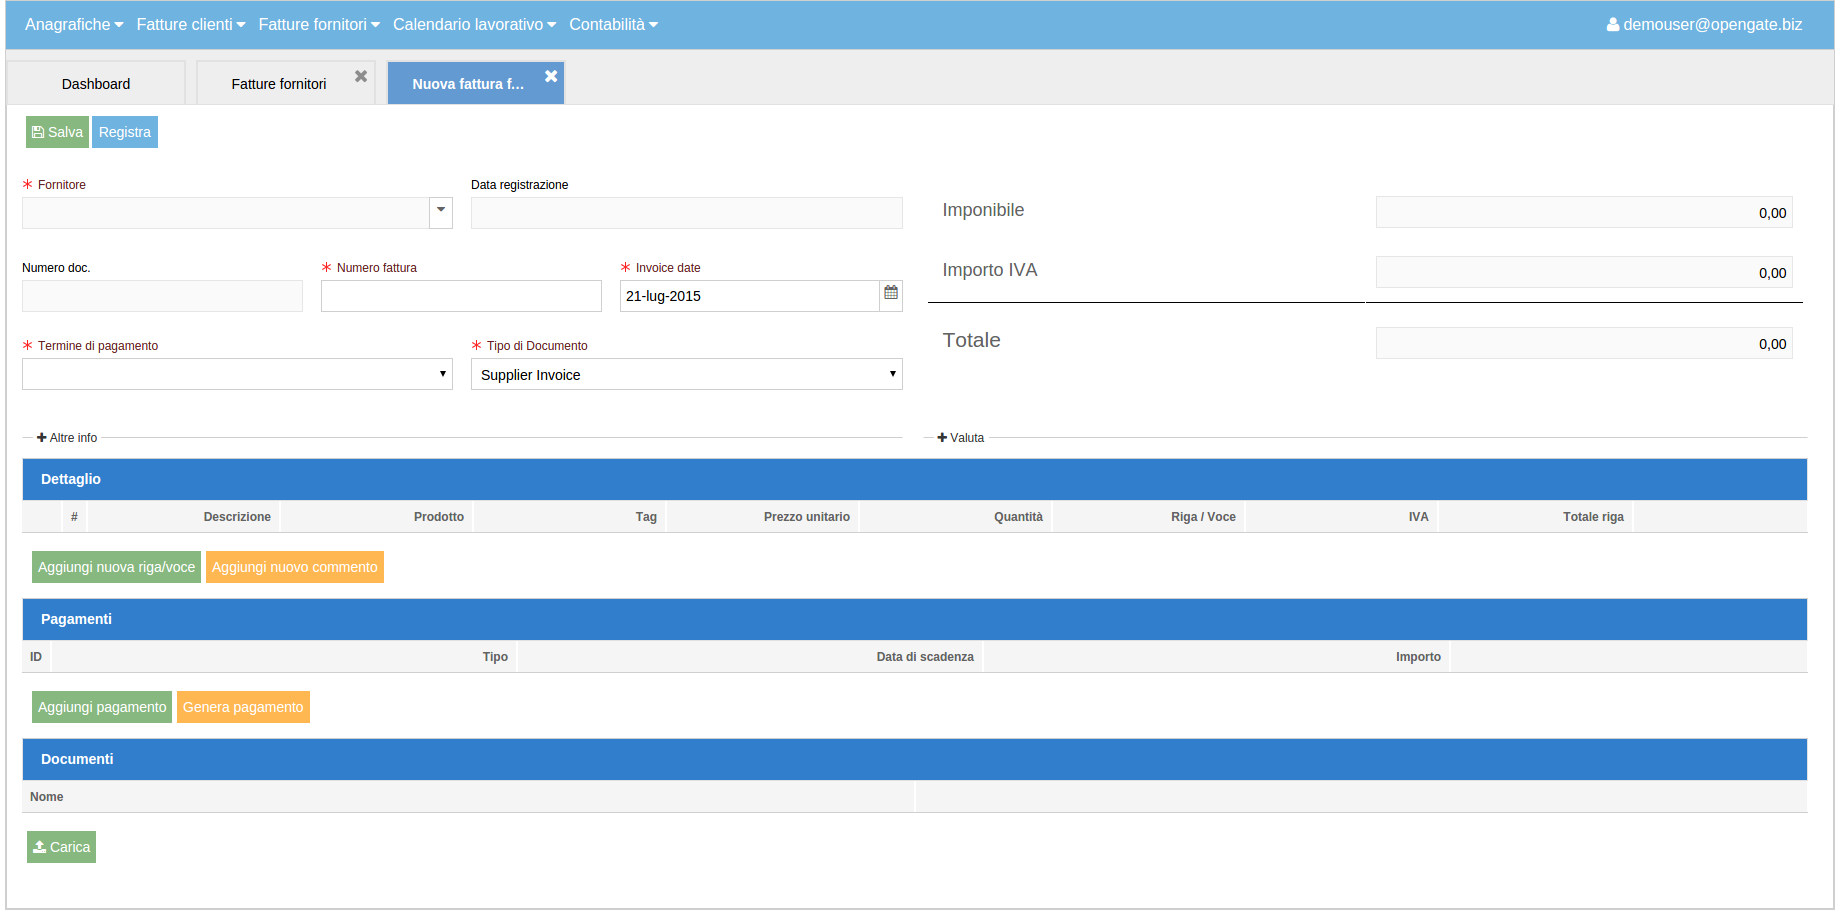Open the Fatture clienti menu

click(191, 24)
